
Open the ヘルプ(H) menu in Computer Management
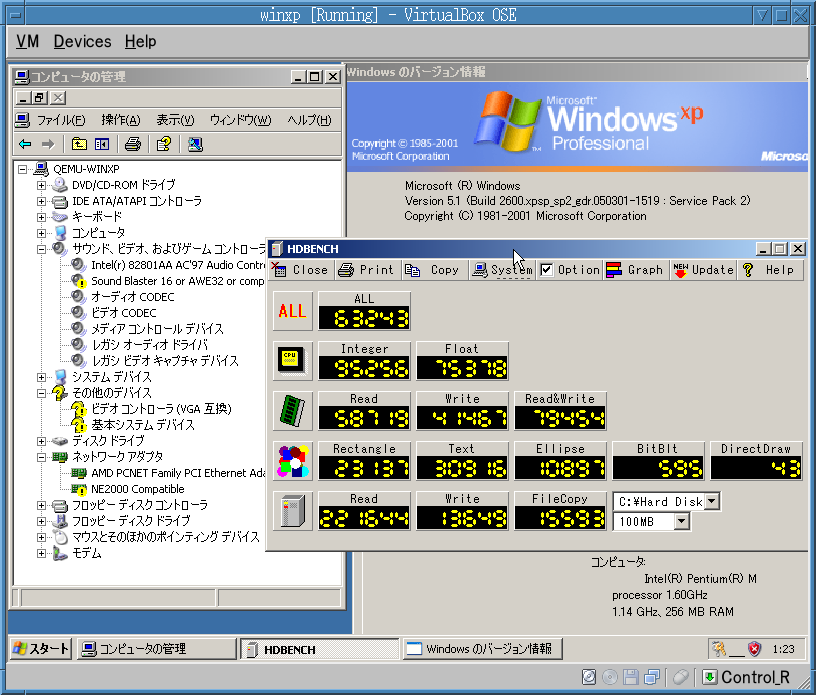pyautogui.click(x=309, y=120)
